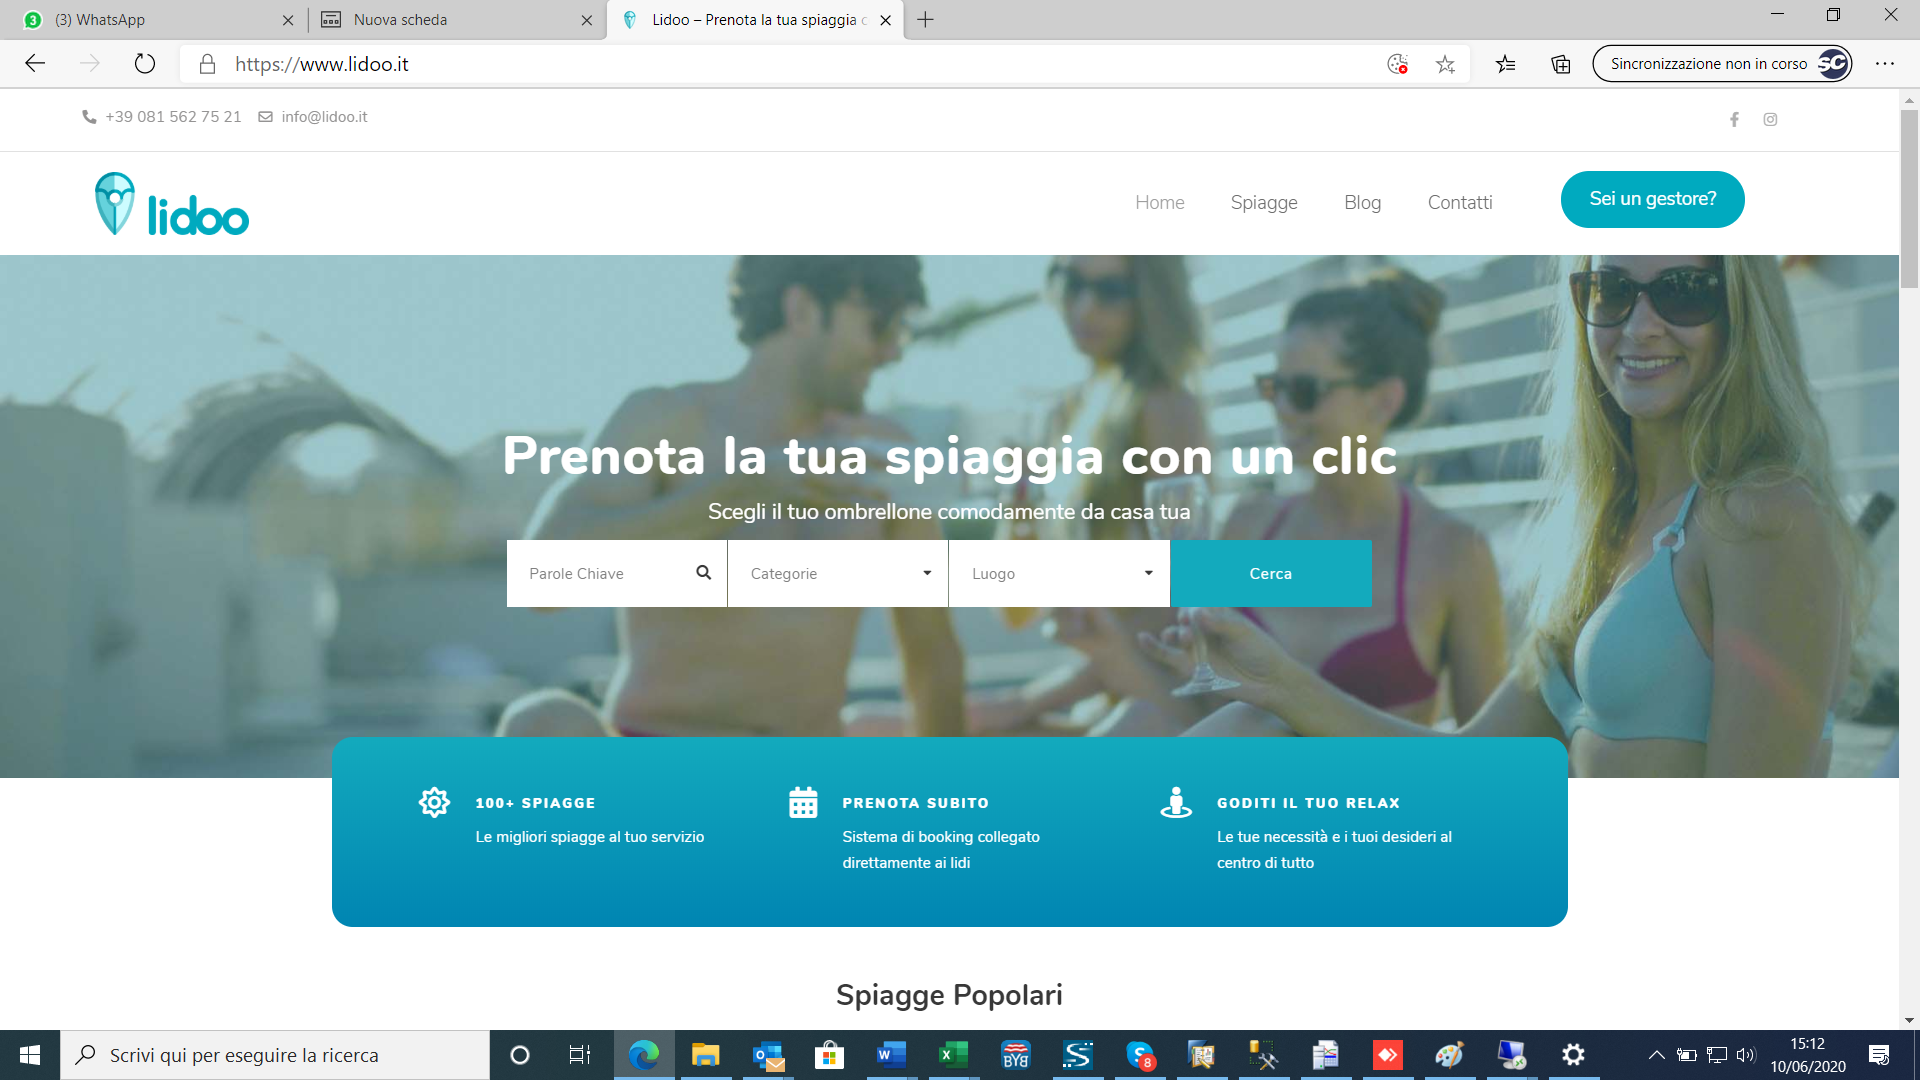Viewport: 1920px width, 1080px height.
Task: Open the favorites list icon
Action: [1505, 64]
